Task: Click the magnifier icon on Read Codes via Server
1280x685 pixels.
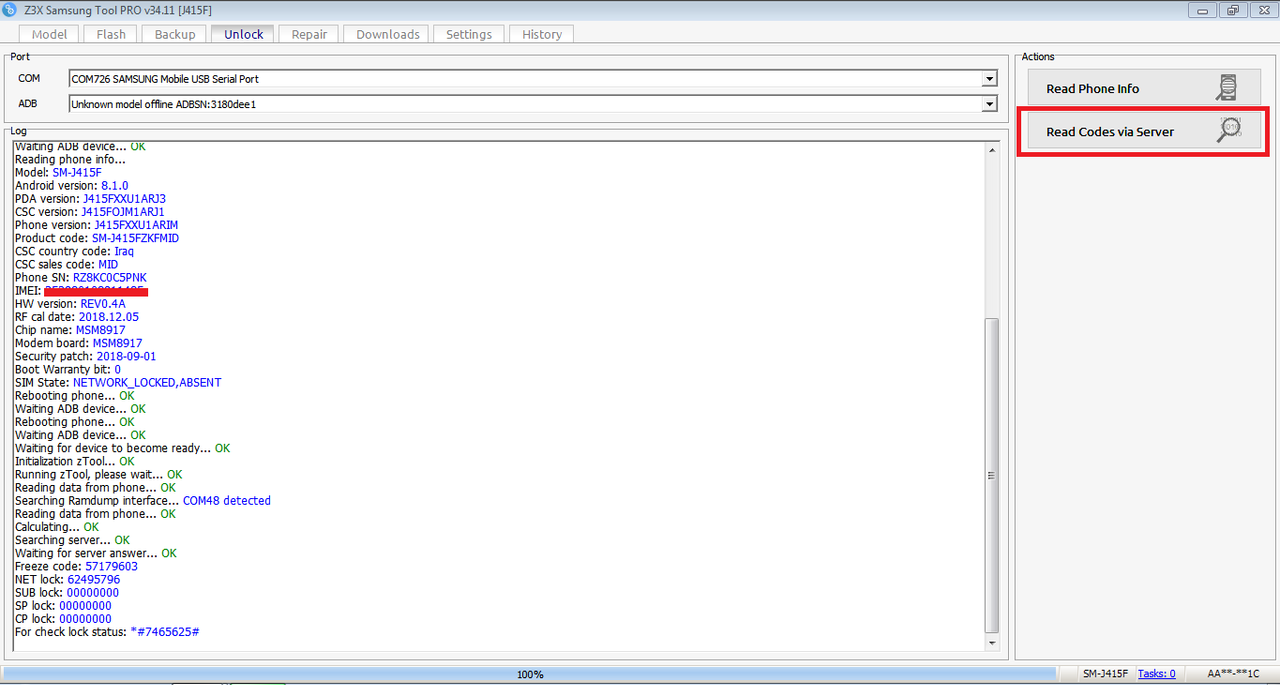Action: point(1228,131)
